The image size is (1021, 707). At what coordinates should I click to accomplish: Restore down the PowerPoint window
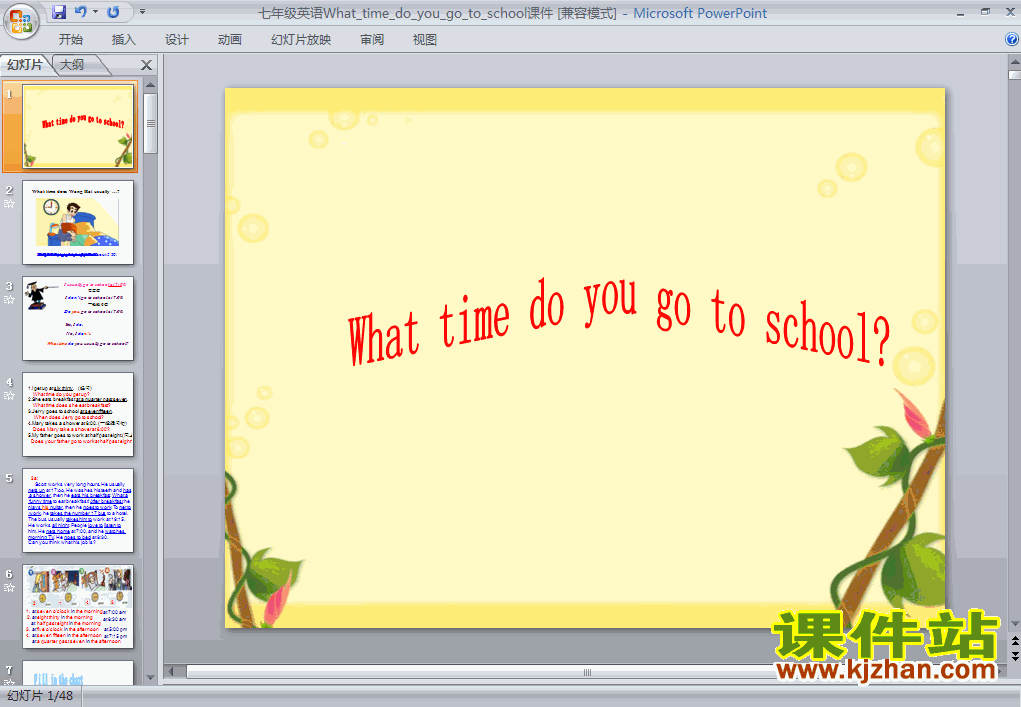pos(985,12)
